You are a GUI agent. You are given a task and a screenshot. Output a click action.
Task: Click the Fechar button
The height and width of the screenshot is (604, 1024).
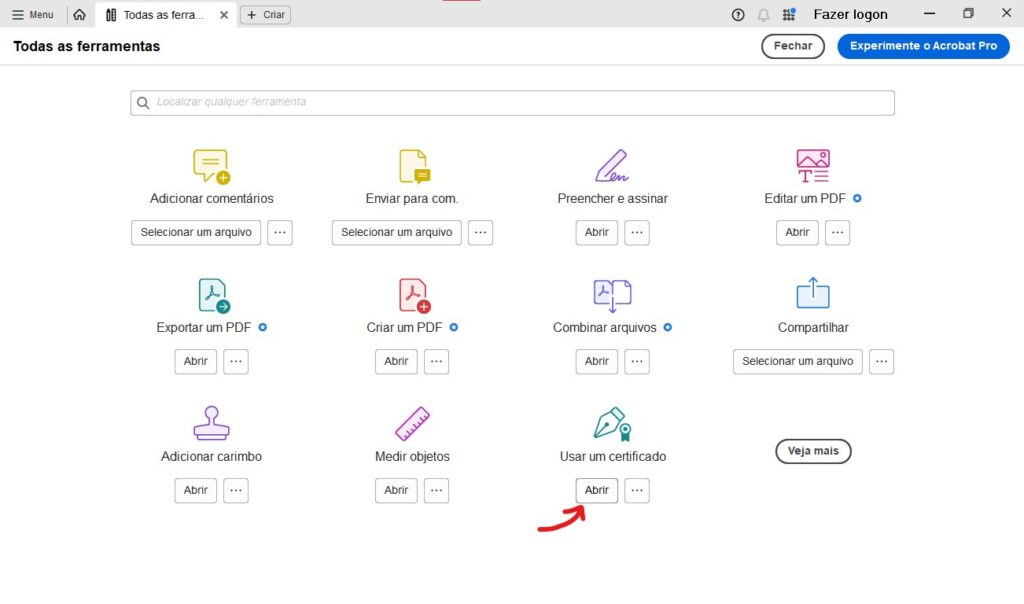(793, 46)
